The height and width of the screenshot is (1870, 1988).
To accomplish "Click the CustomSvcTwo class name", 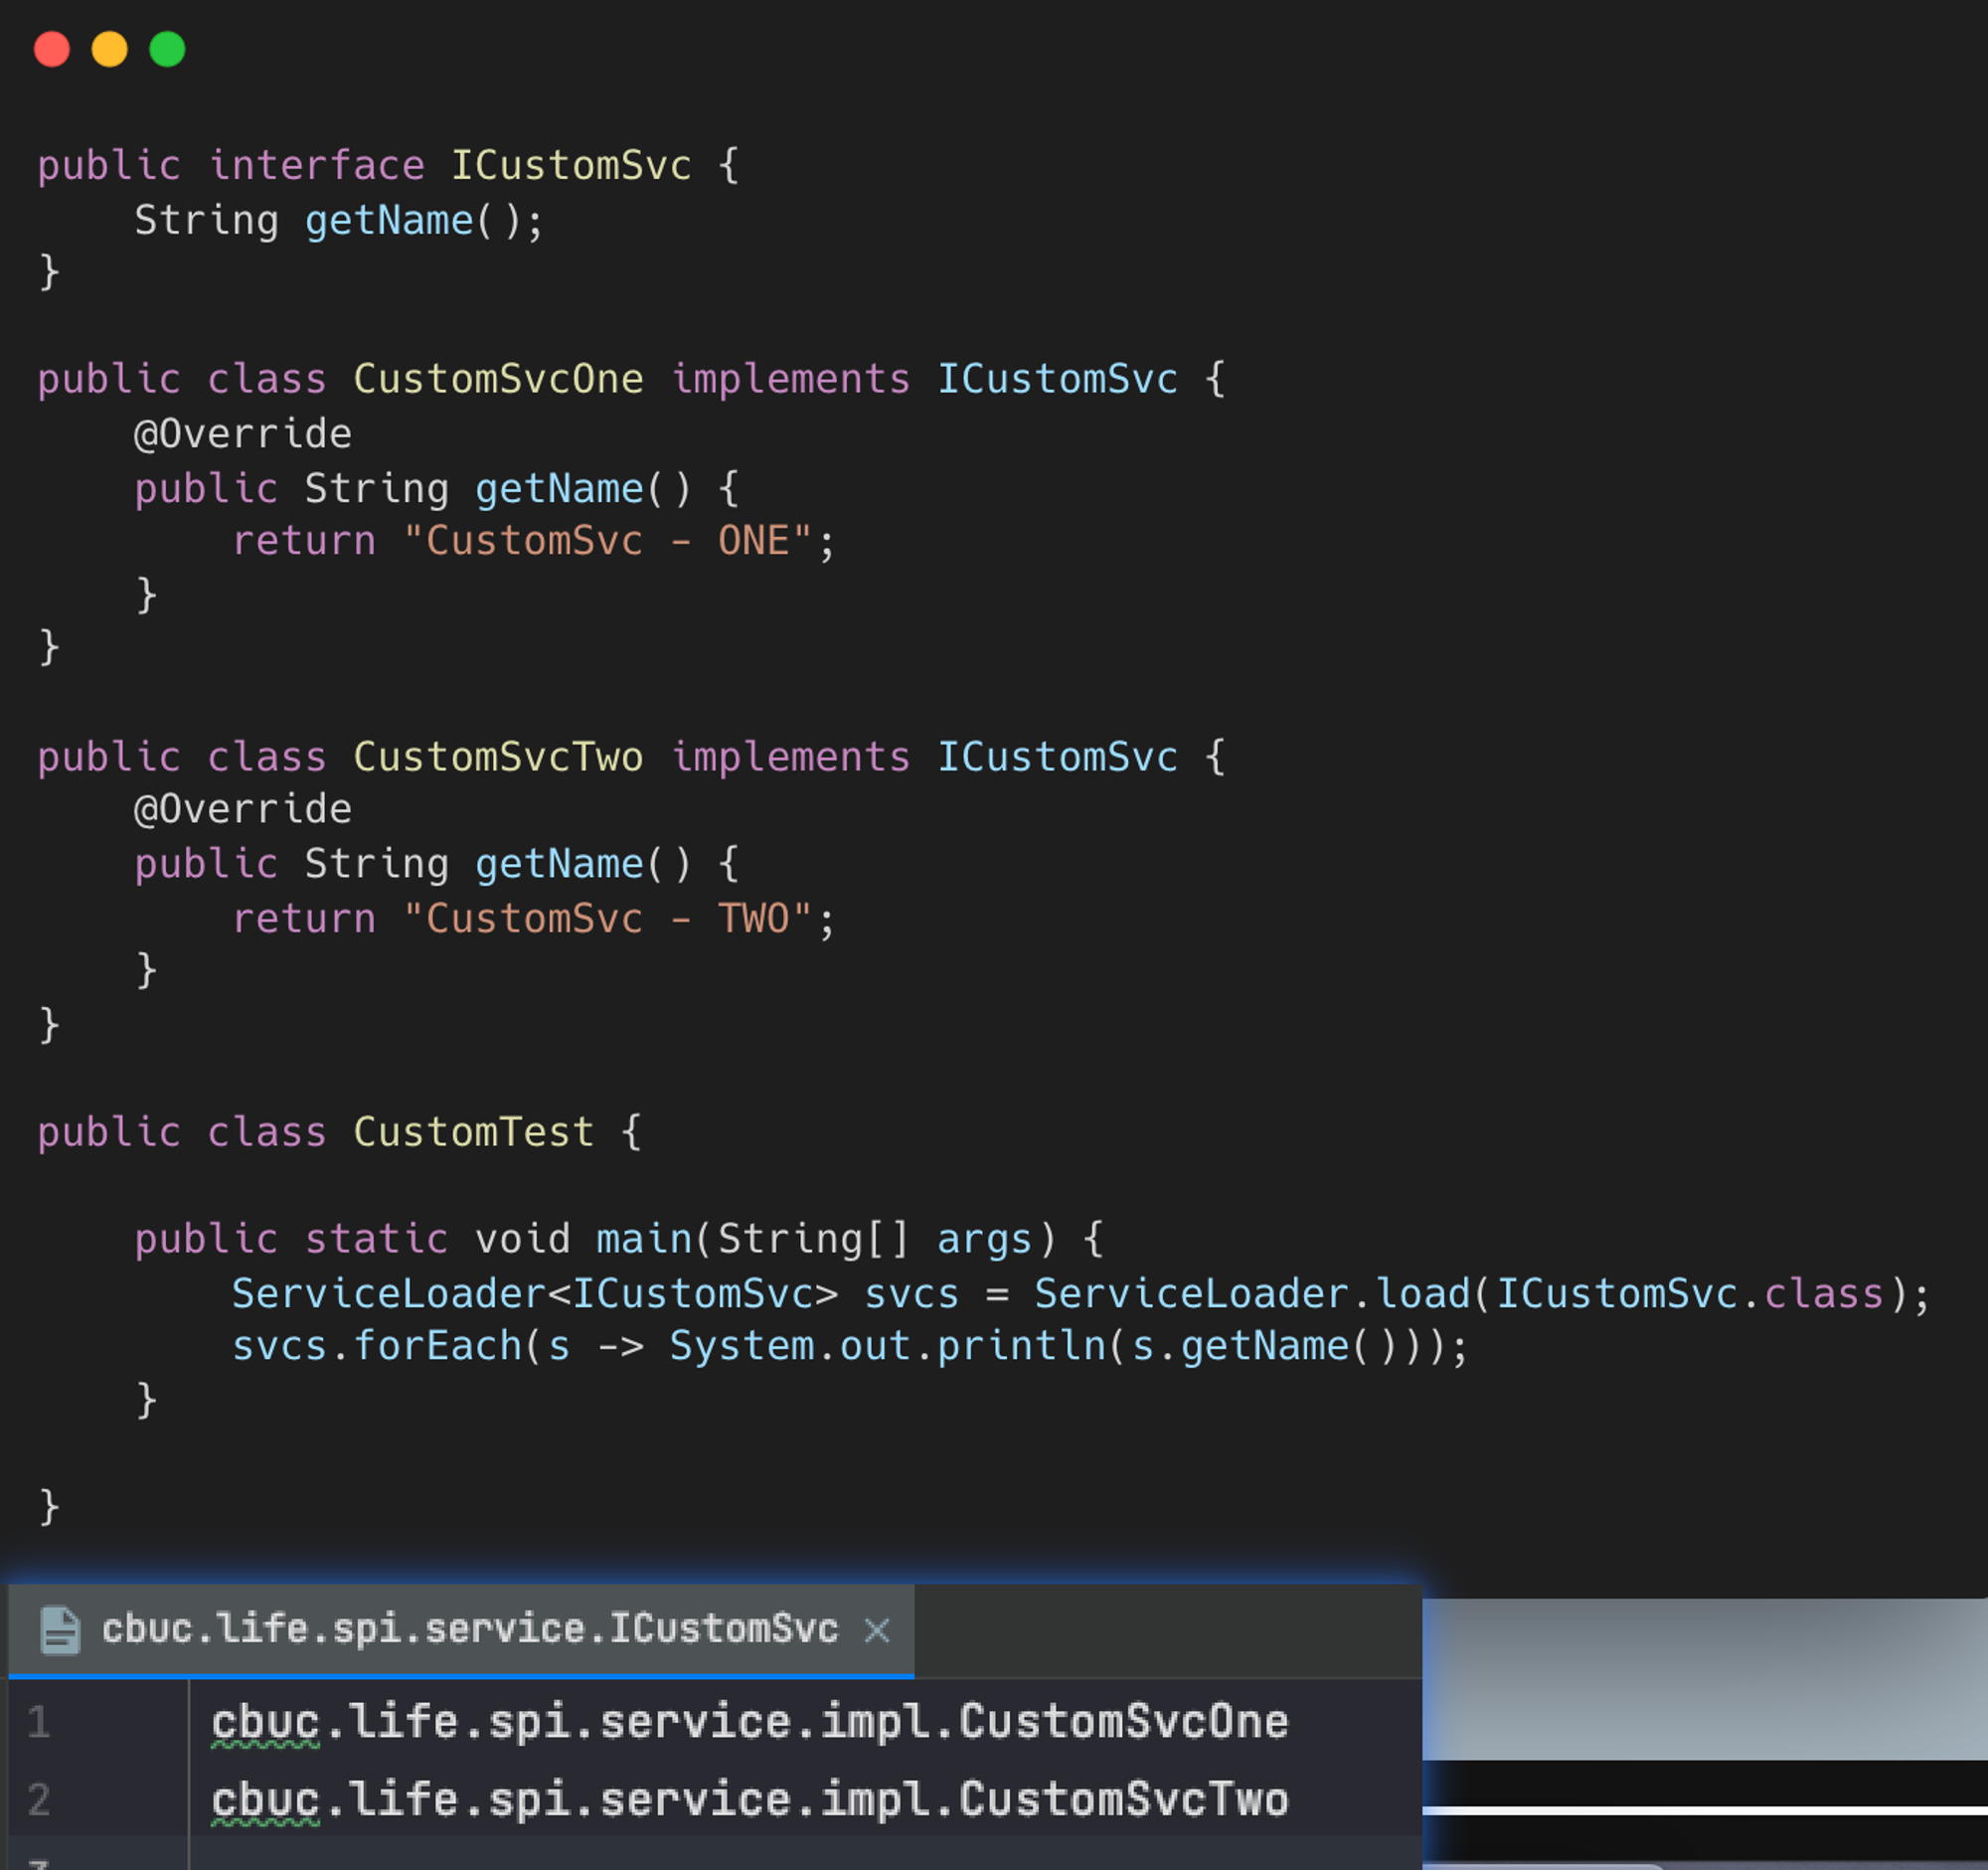I will 499,757.
